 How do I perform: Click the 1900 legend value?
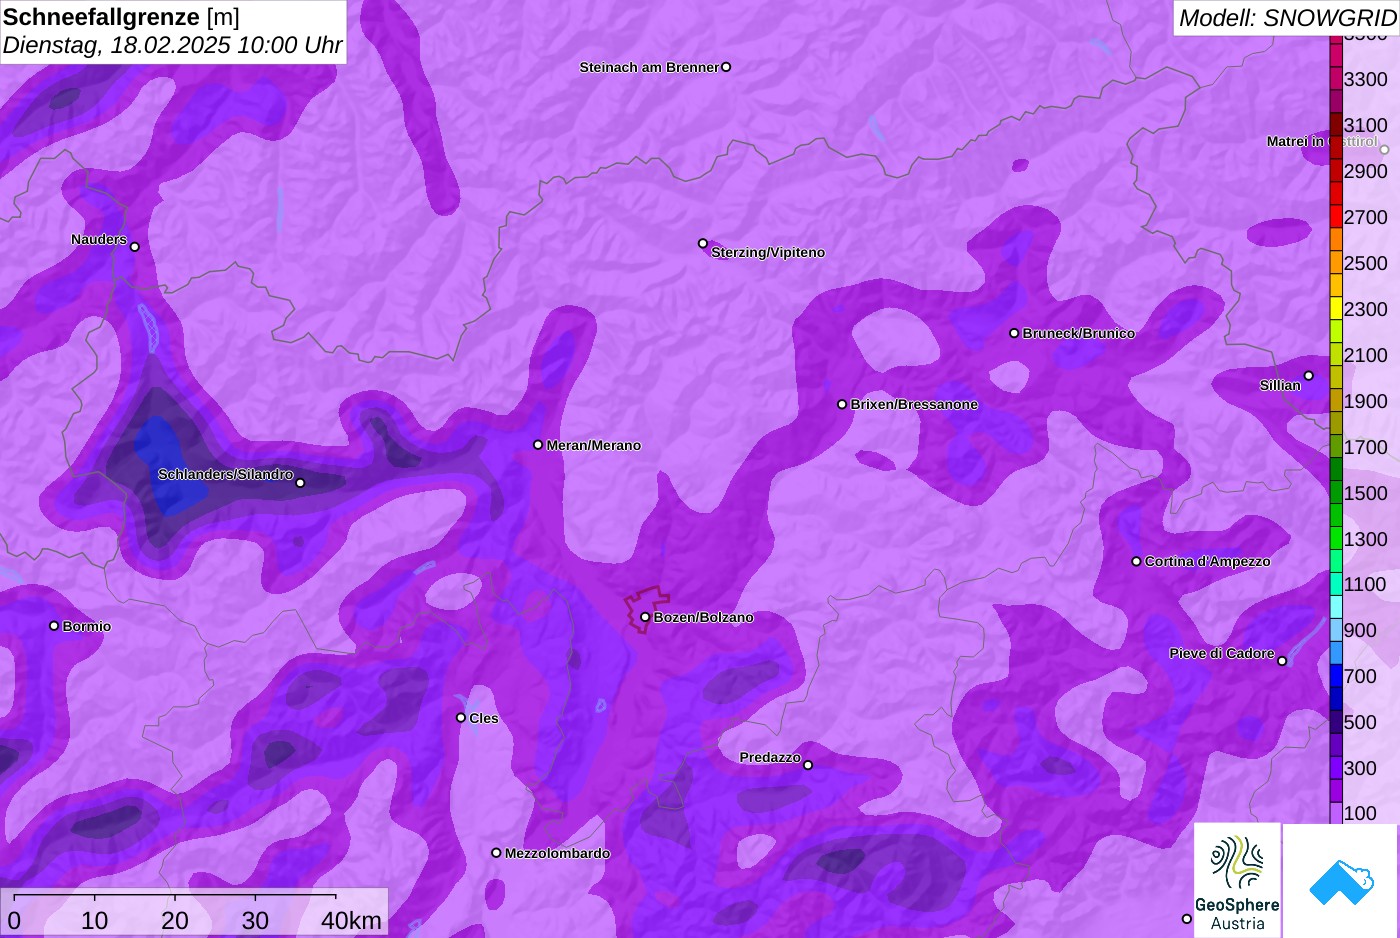click(x=1366, y=401)
